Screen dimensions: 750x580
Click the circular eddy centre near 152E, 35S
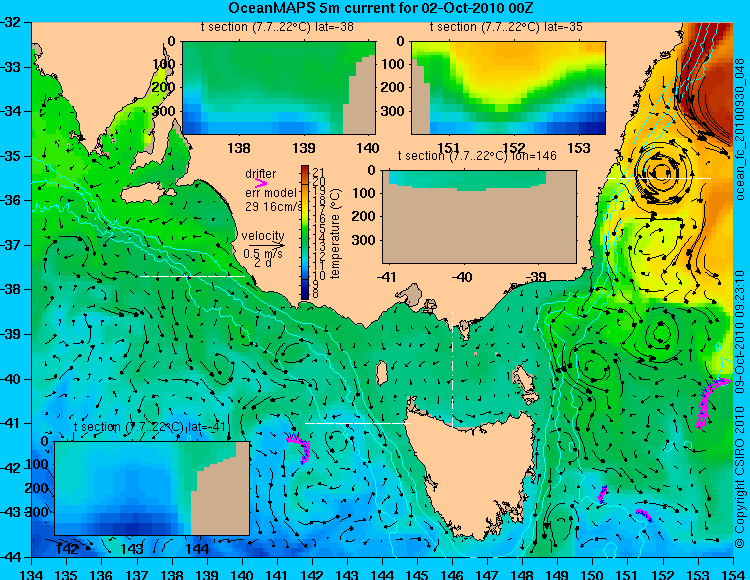(x=662, y=171)
